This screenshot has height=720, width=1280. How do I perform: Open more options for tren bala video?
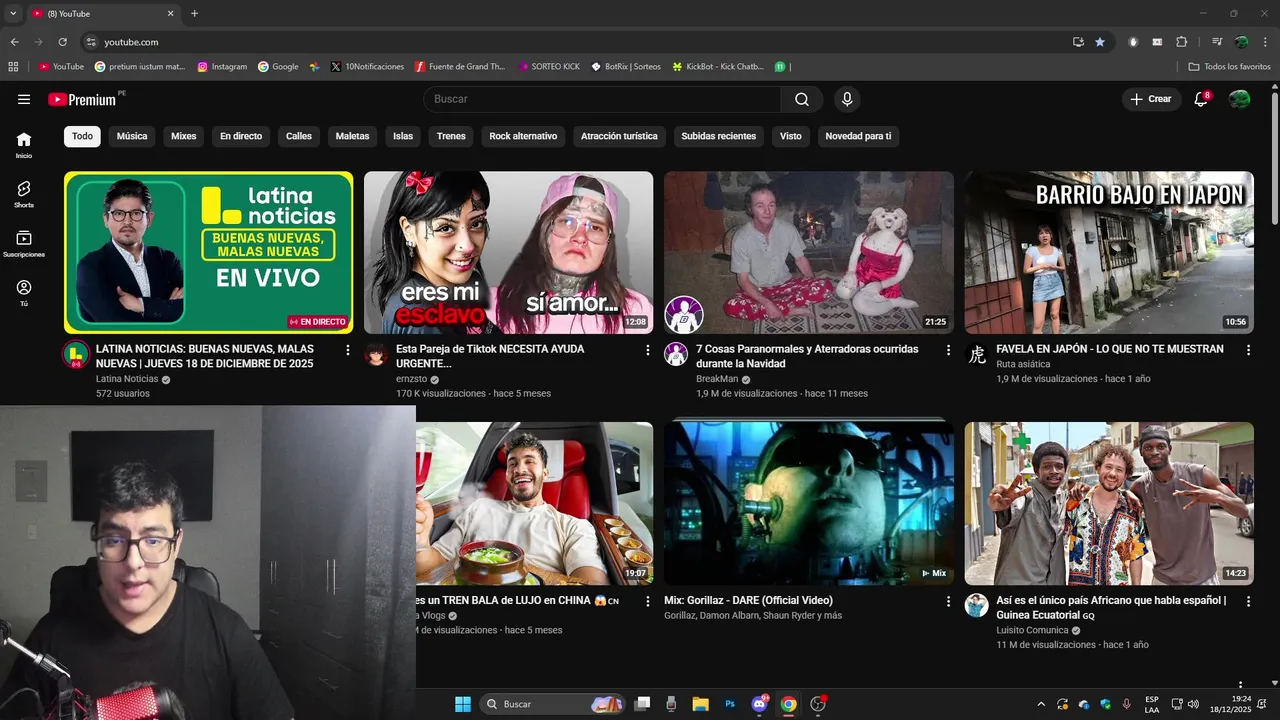tap(648, 601)
